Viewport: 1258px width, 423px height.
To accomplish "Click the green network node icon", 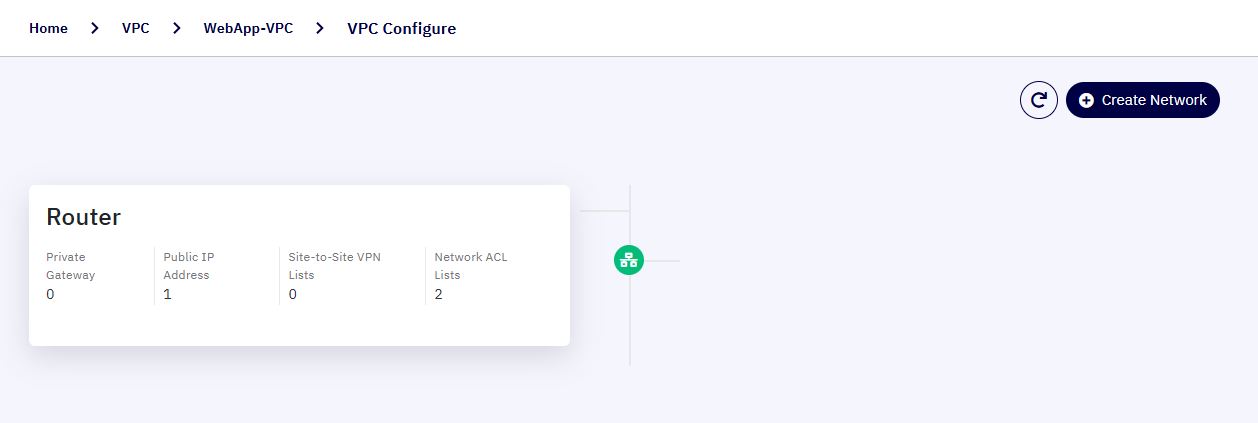I will 629,261.
